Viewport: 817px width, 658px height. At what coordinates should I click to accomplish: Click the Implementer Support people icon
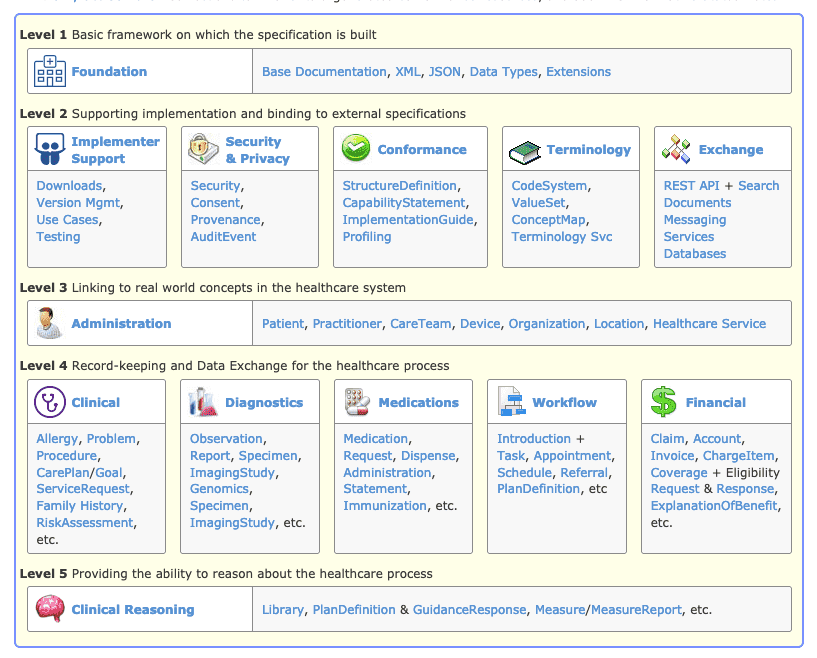click(50, 150)
